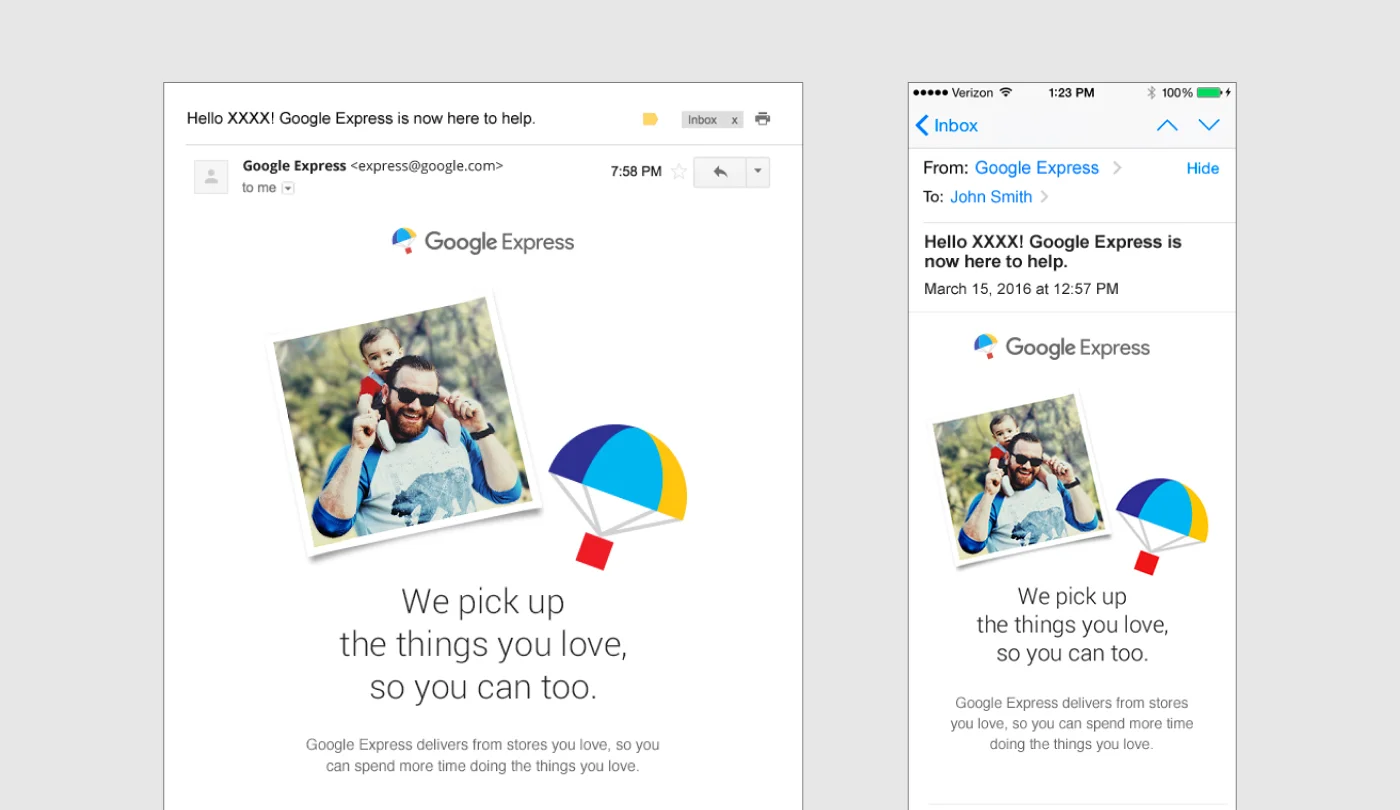This screenshot has width=1400, height=810.
Task: Go back to Inbox on the phone
Action: [x=946, y=125]
